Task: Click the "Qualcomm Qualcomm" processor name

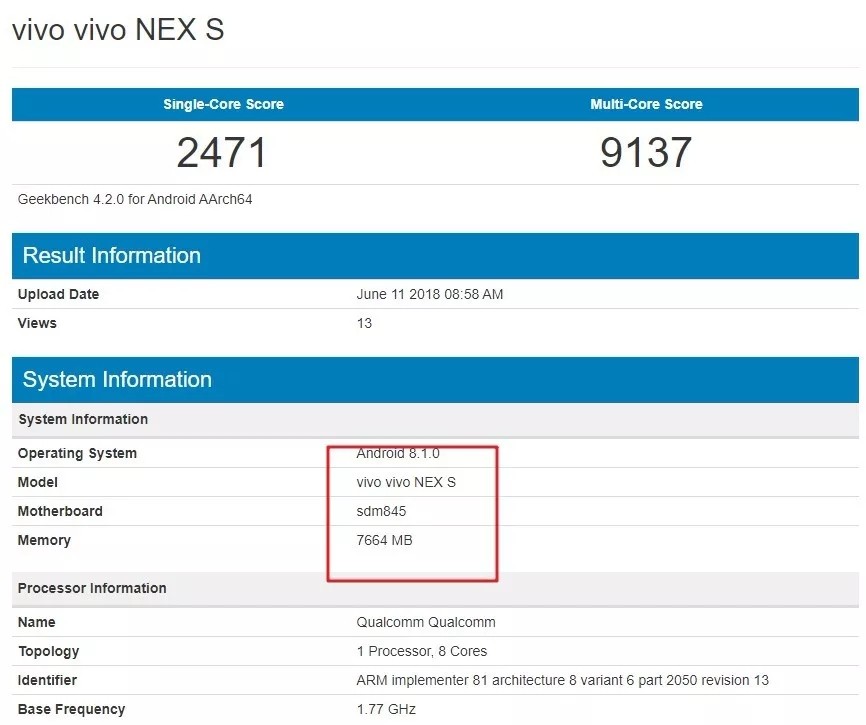Action: pyautogui.click(x=426, y=622)
